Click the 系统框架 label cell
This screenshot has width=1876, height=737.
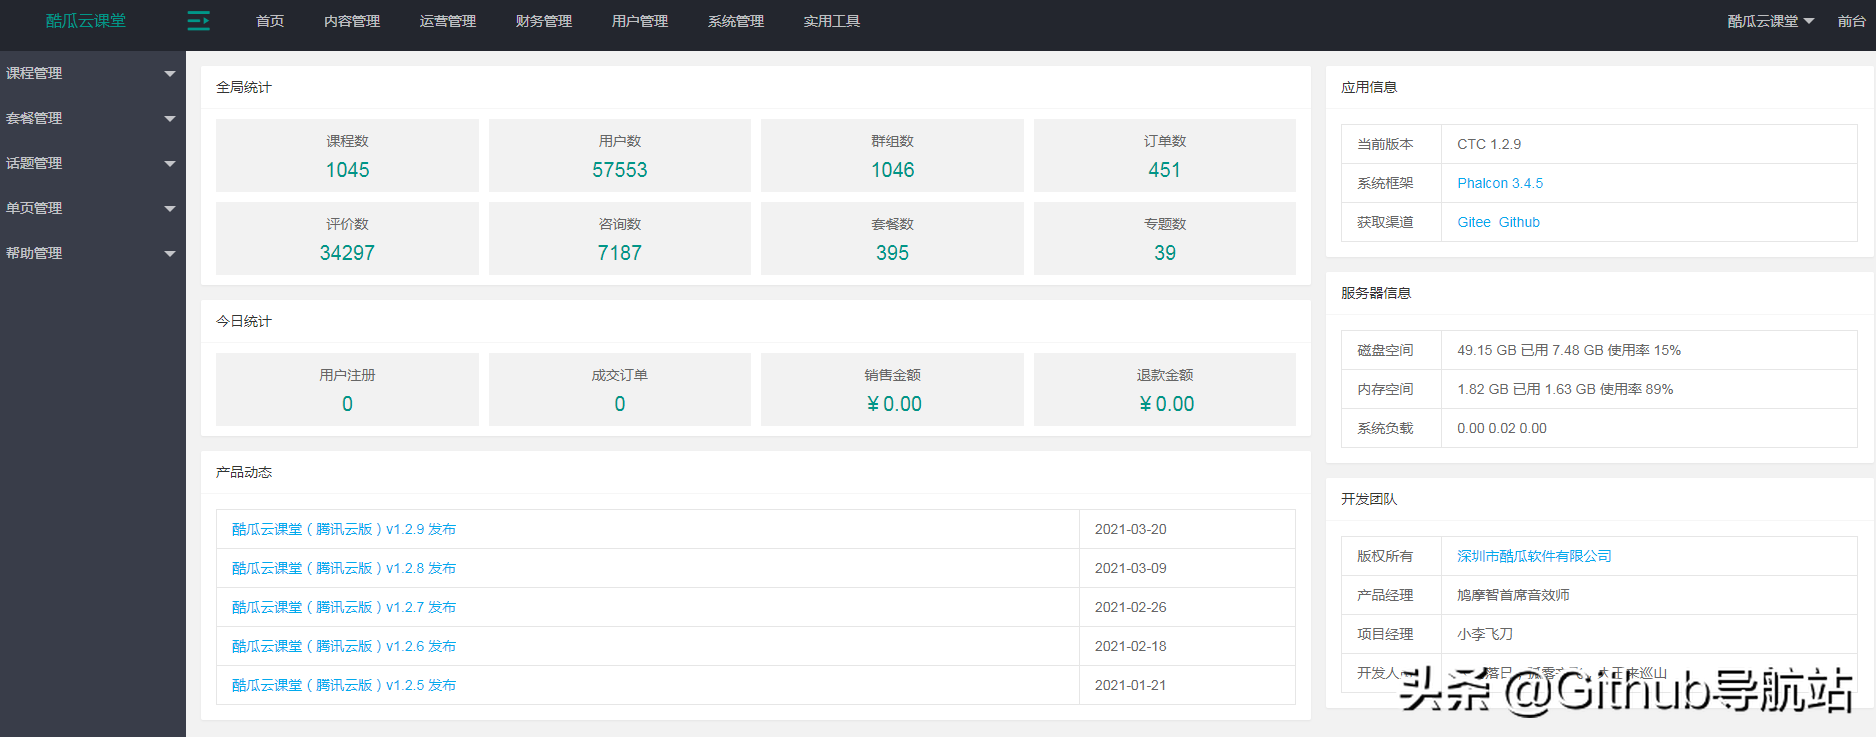point(1391,183)
